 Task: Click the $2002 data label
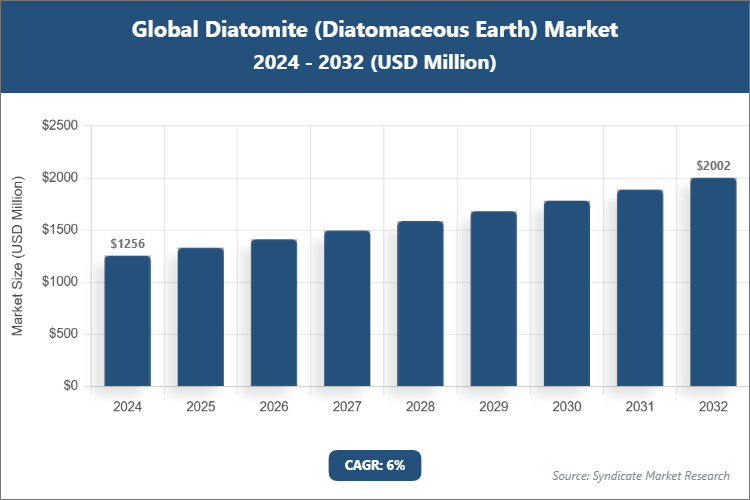pyautogui.click(x=713, y=166)
